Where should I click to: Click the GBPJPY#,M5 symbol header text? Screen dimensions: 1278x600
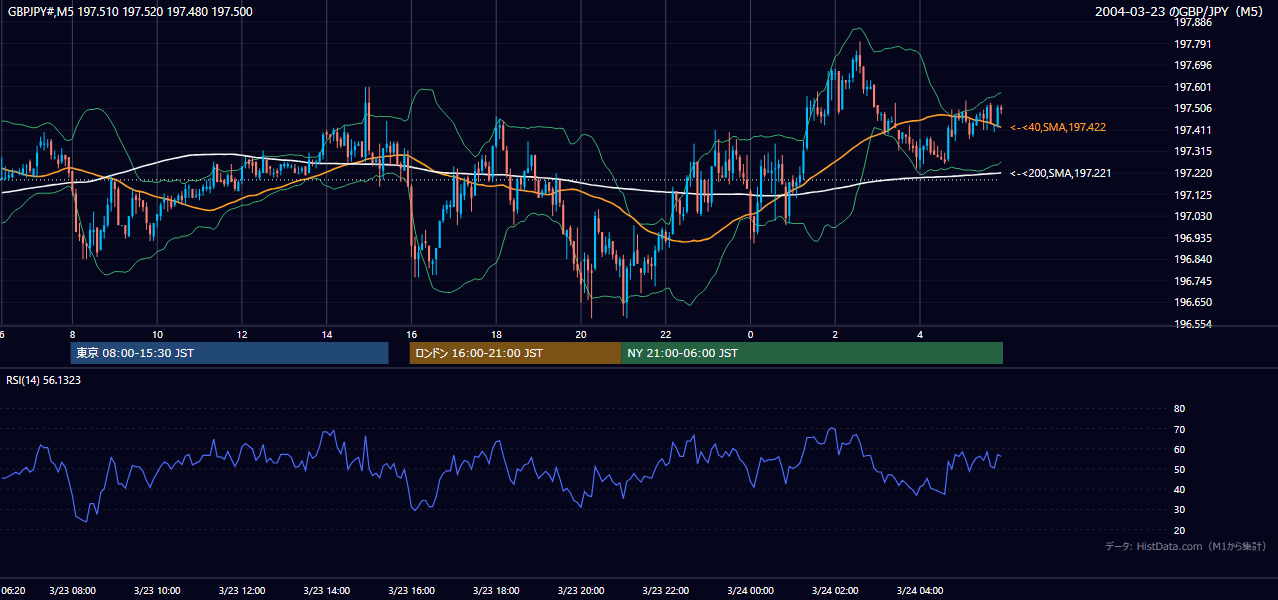[130, 12]
